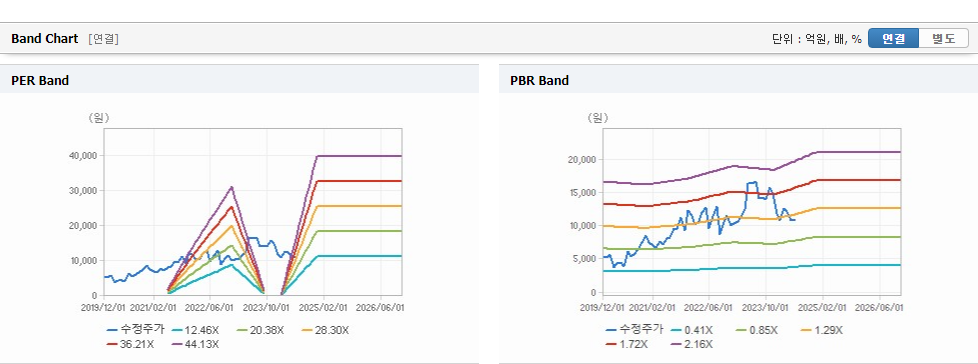Toggle 1.29X legend series

[822, 330]
